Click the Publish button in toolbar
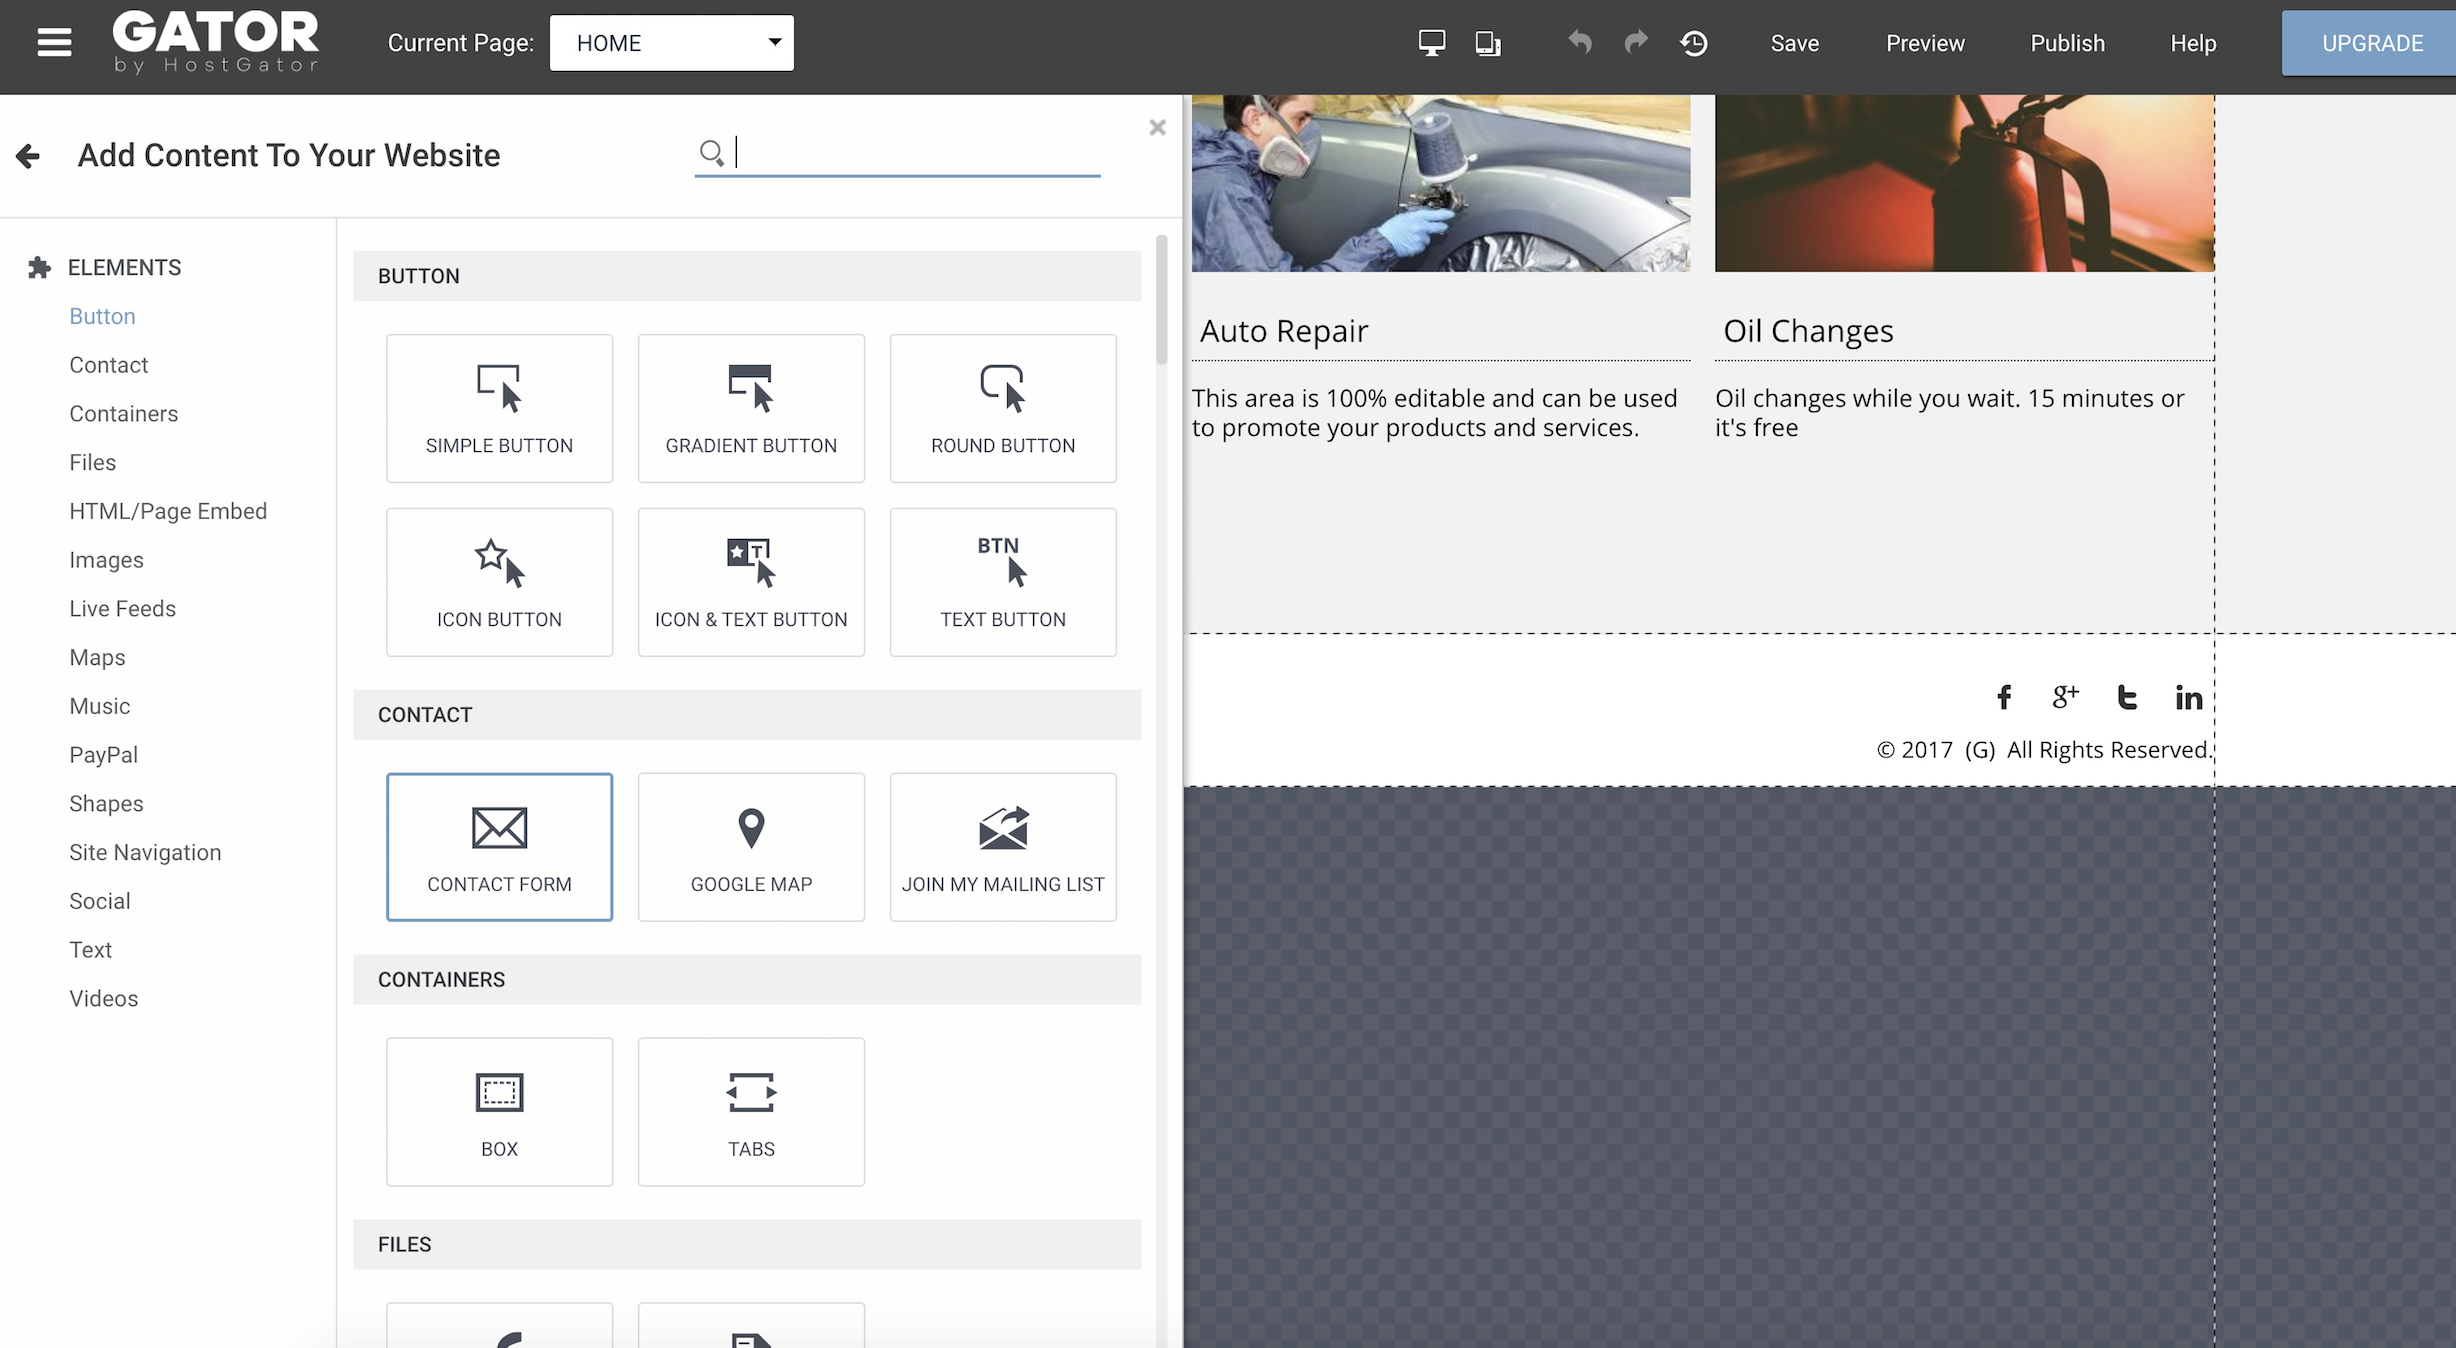The image size is (2456, 1348). coord(2068,42)
